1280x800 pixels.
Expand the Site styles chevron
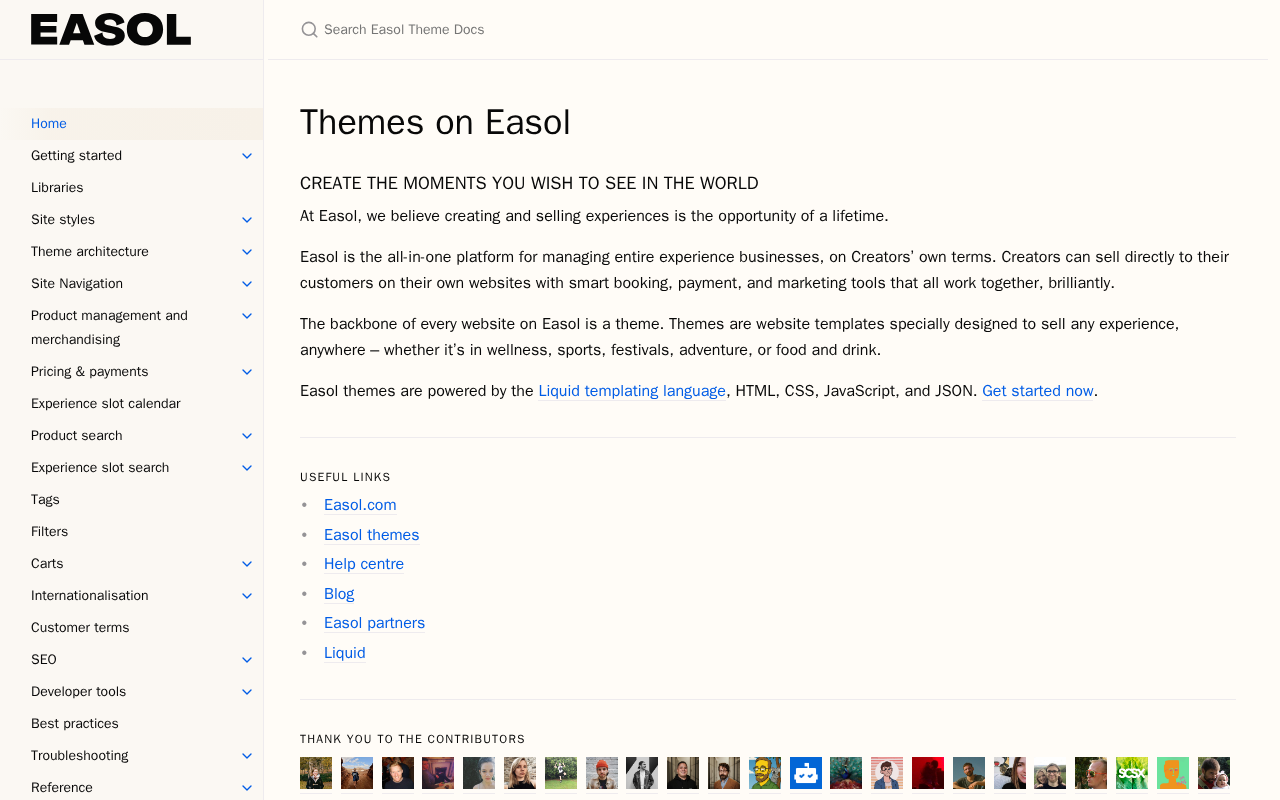click(247, 220)
